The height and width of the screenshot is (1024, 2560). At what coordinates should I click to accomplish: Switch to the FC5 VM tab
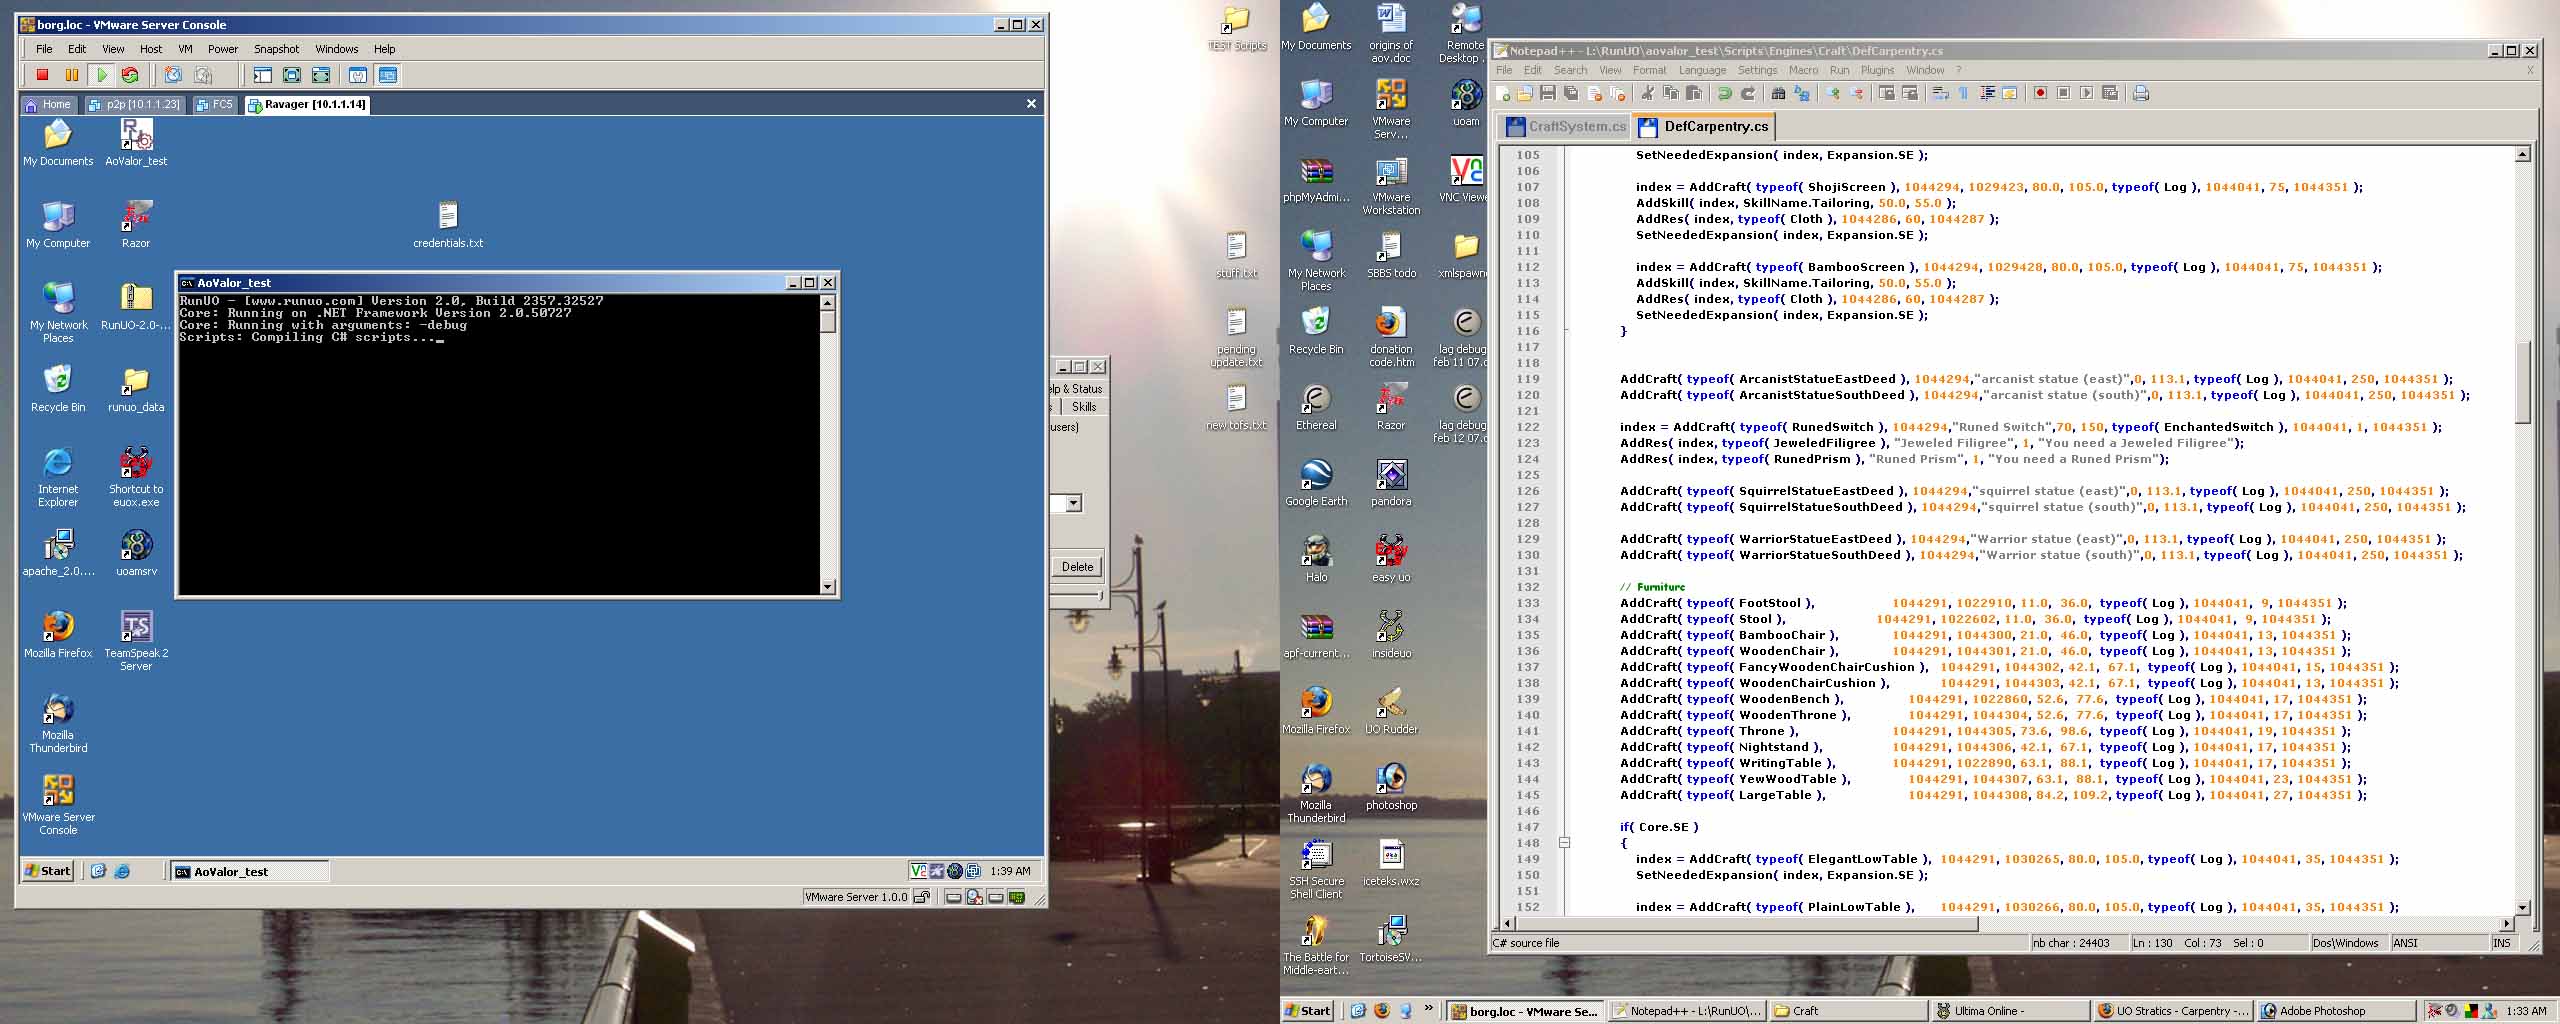pyautogui.click(x=214, y=104)
